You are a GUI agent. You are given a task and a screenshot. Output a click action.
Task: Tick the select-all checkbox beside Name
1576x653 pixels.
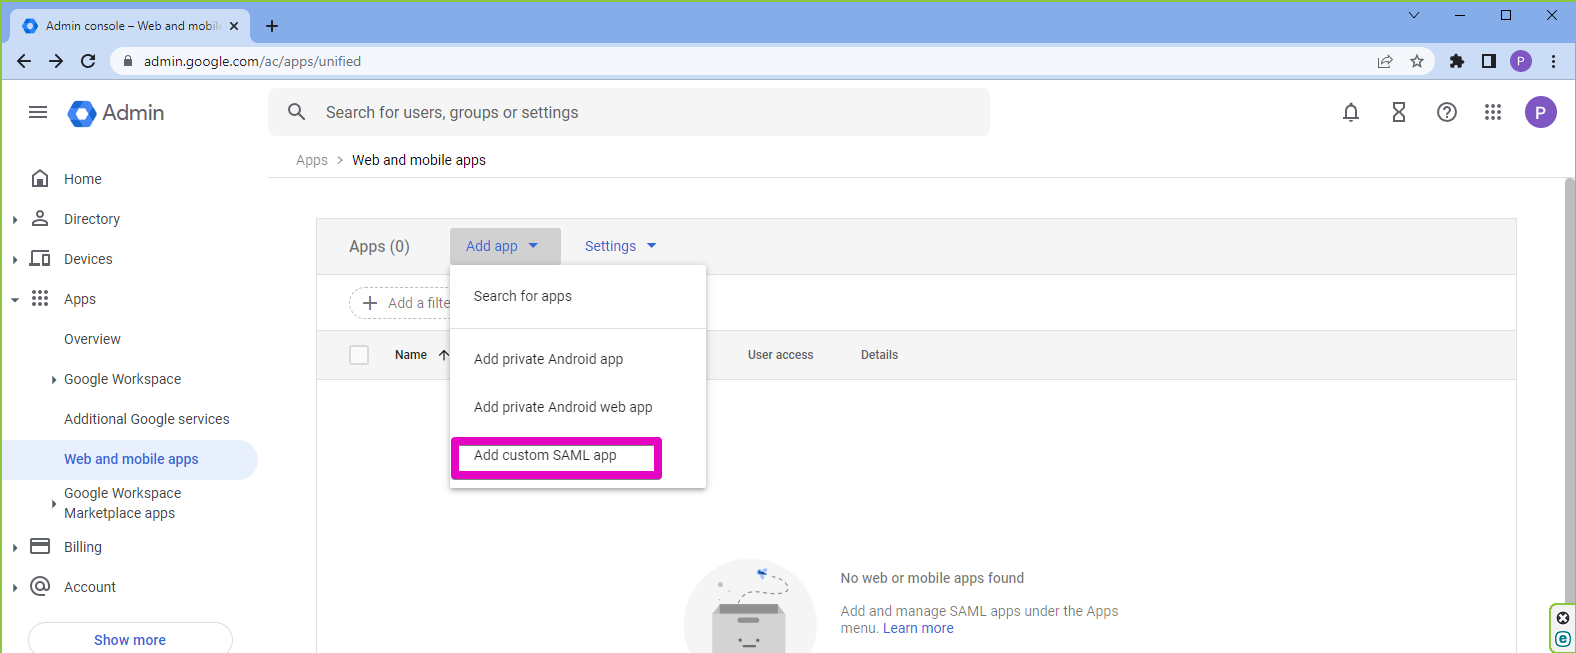(x=359, y=355)
